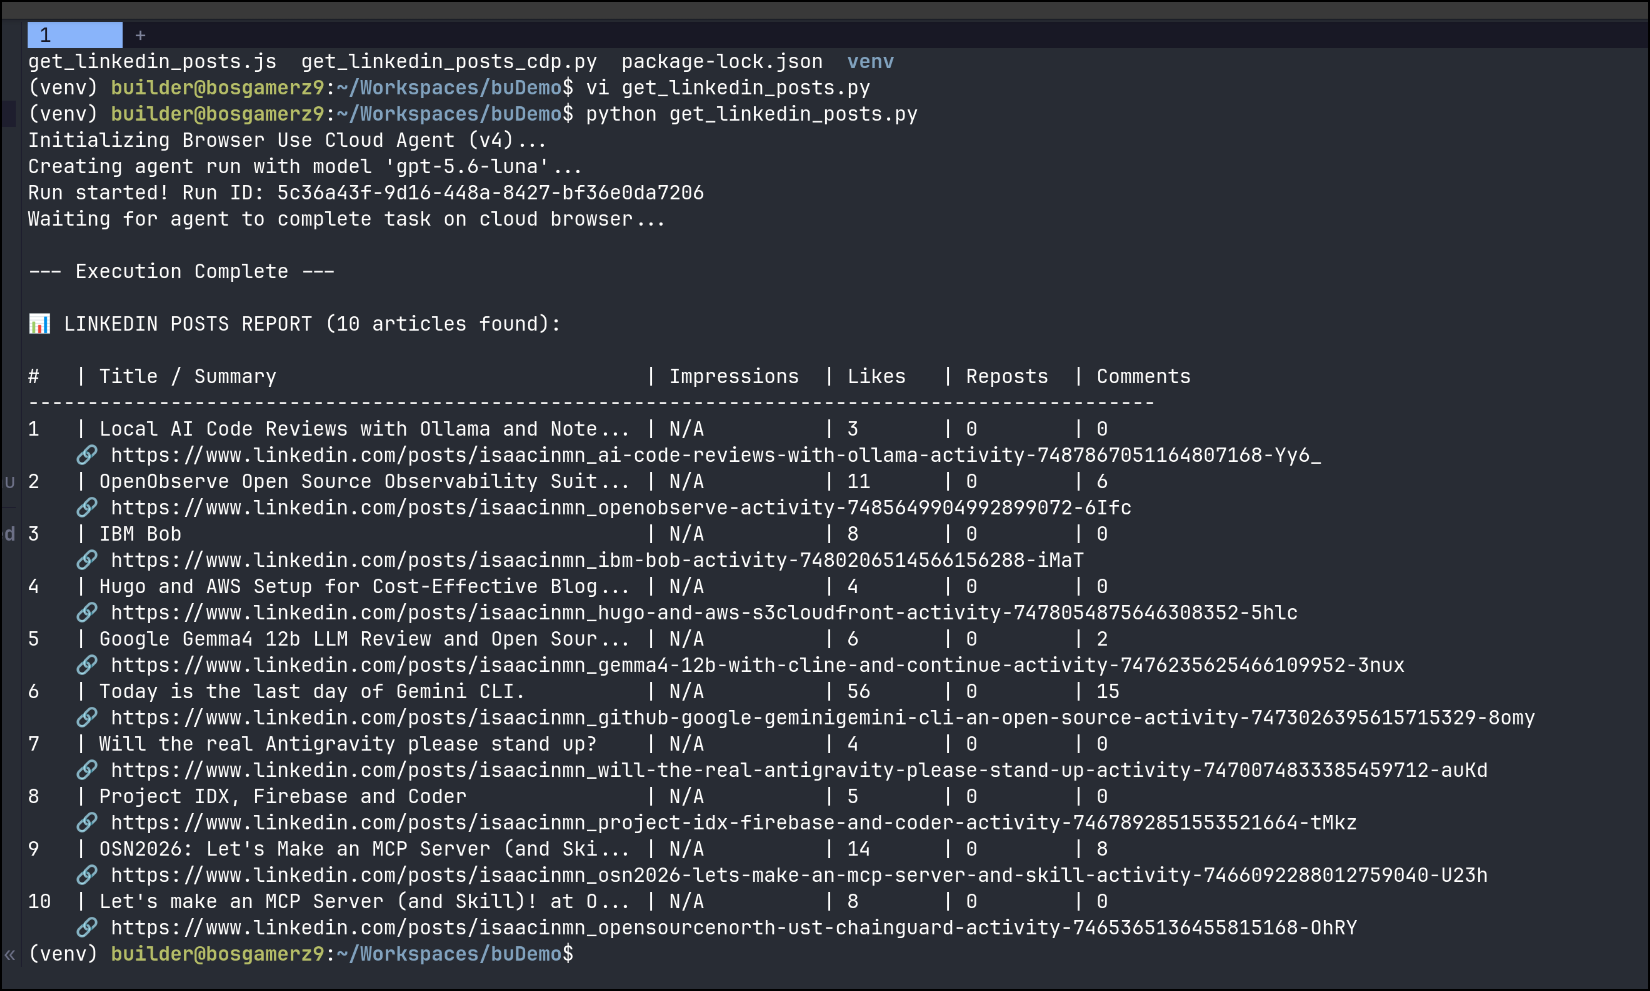Click the title 'Local AI Code Reviews with Ollama and Note...'
The height and width of the screenshot is (991, 1650).
click(x=365, y=429)
